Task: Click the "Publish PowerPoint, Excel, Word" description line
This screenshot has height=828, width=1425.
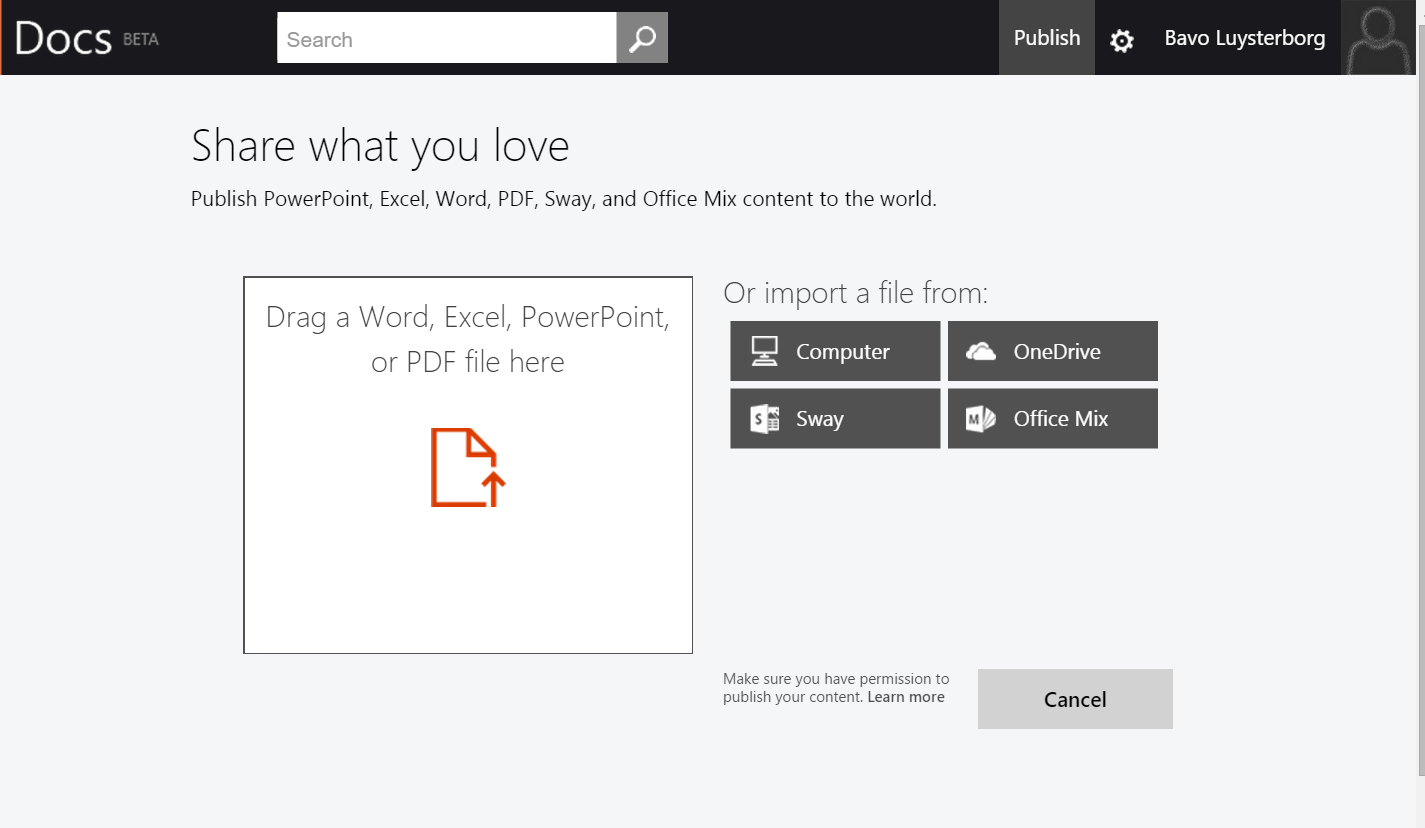Action: pos(564,199)
